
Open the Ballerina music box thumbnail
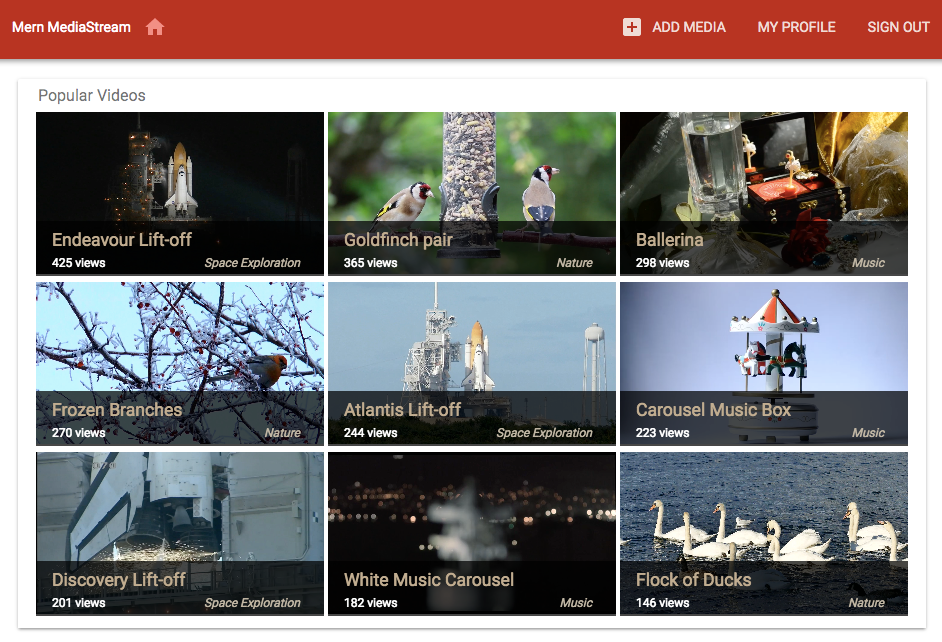pos(764,166)
